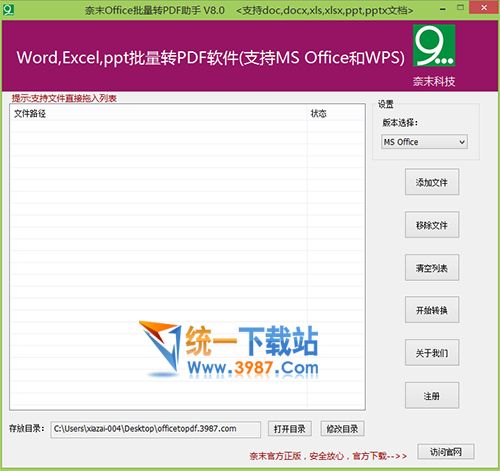This screenshot has height=471, width=500.
Task: Click the 添加文件 button
Action: pos(432,182)
